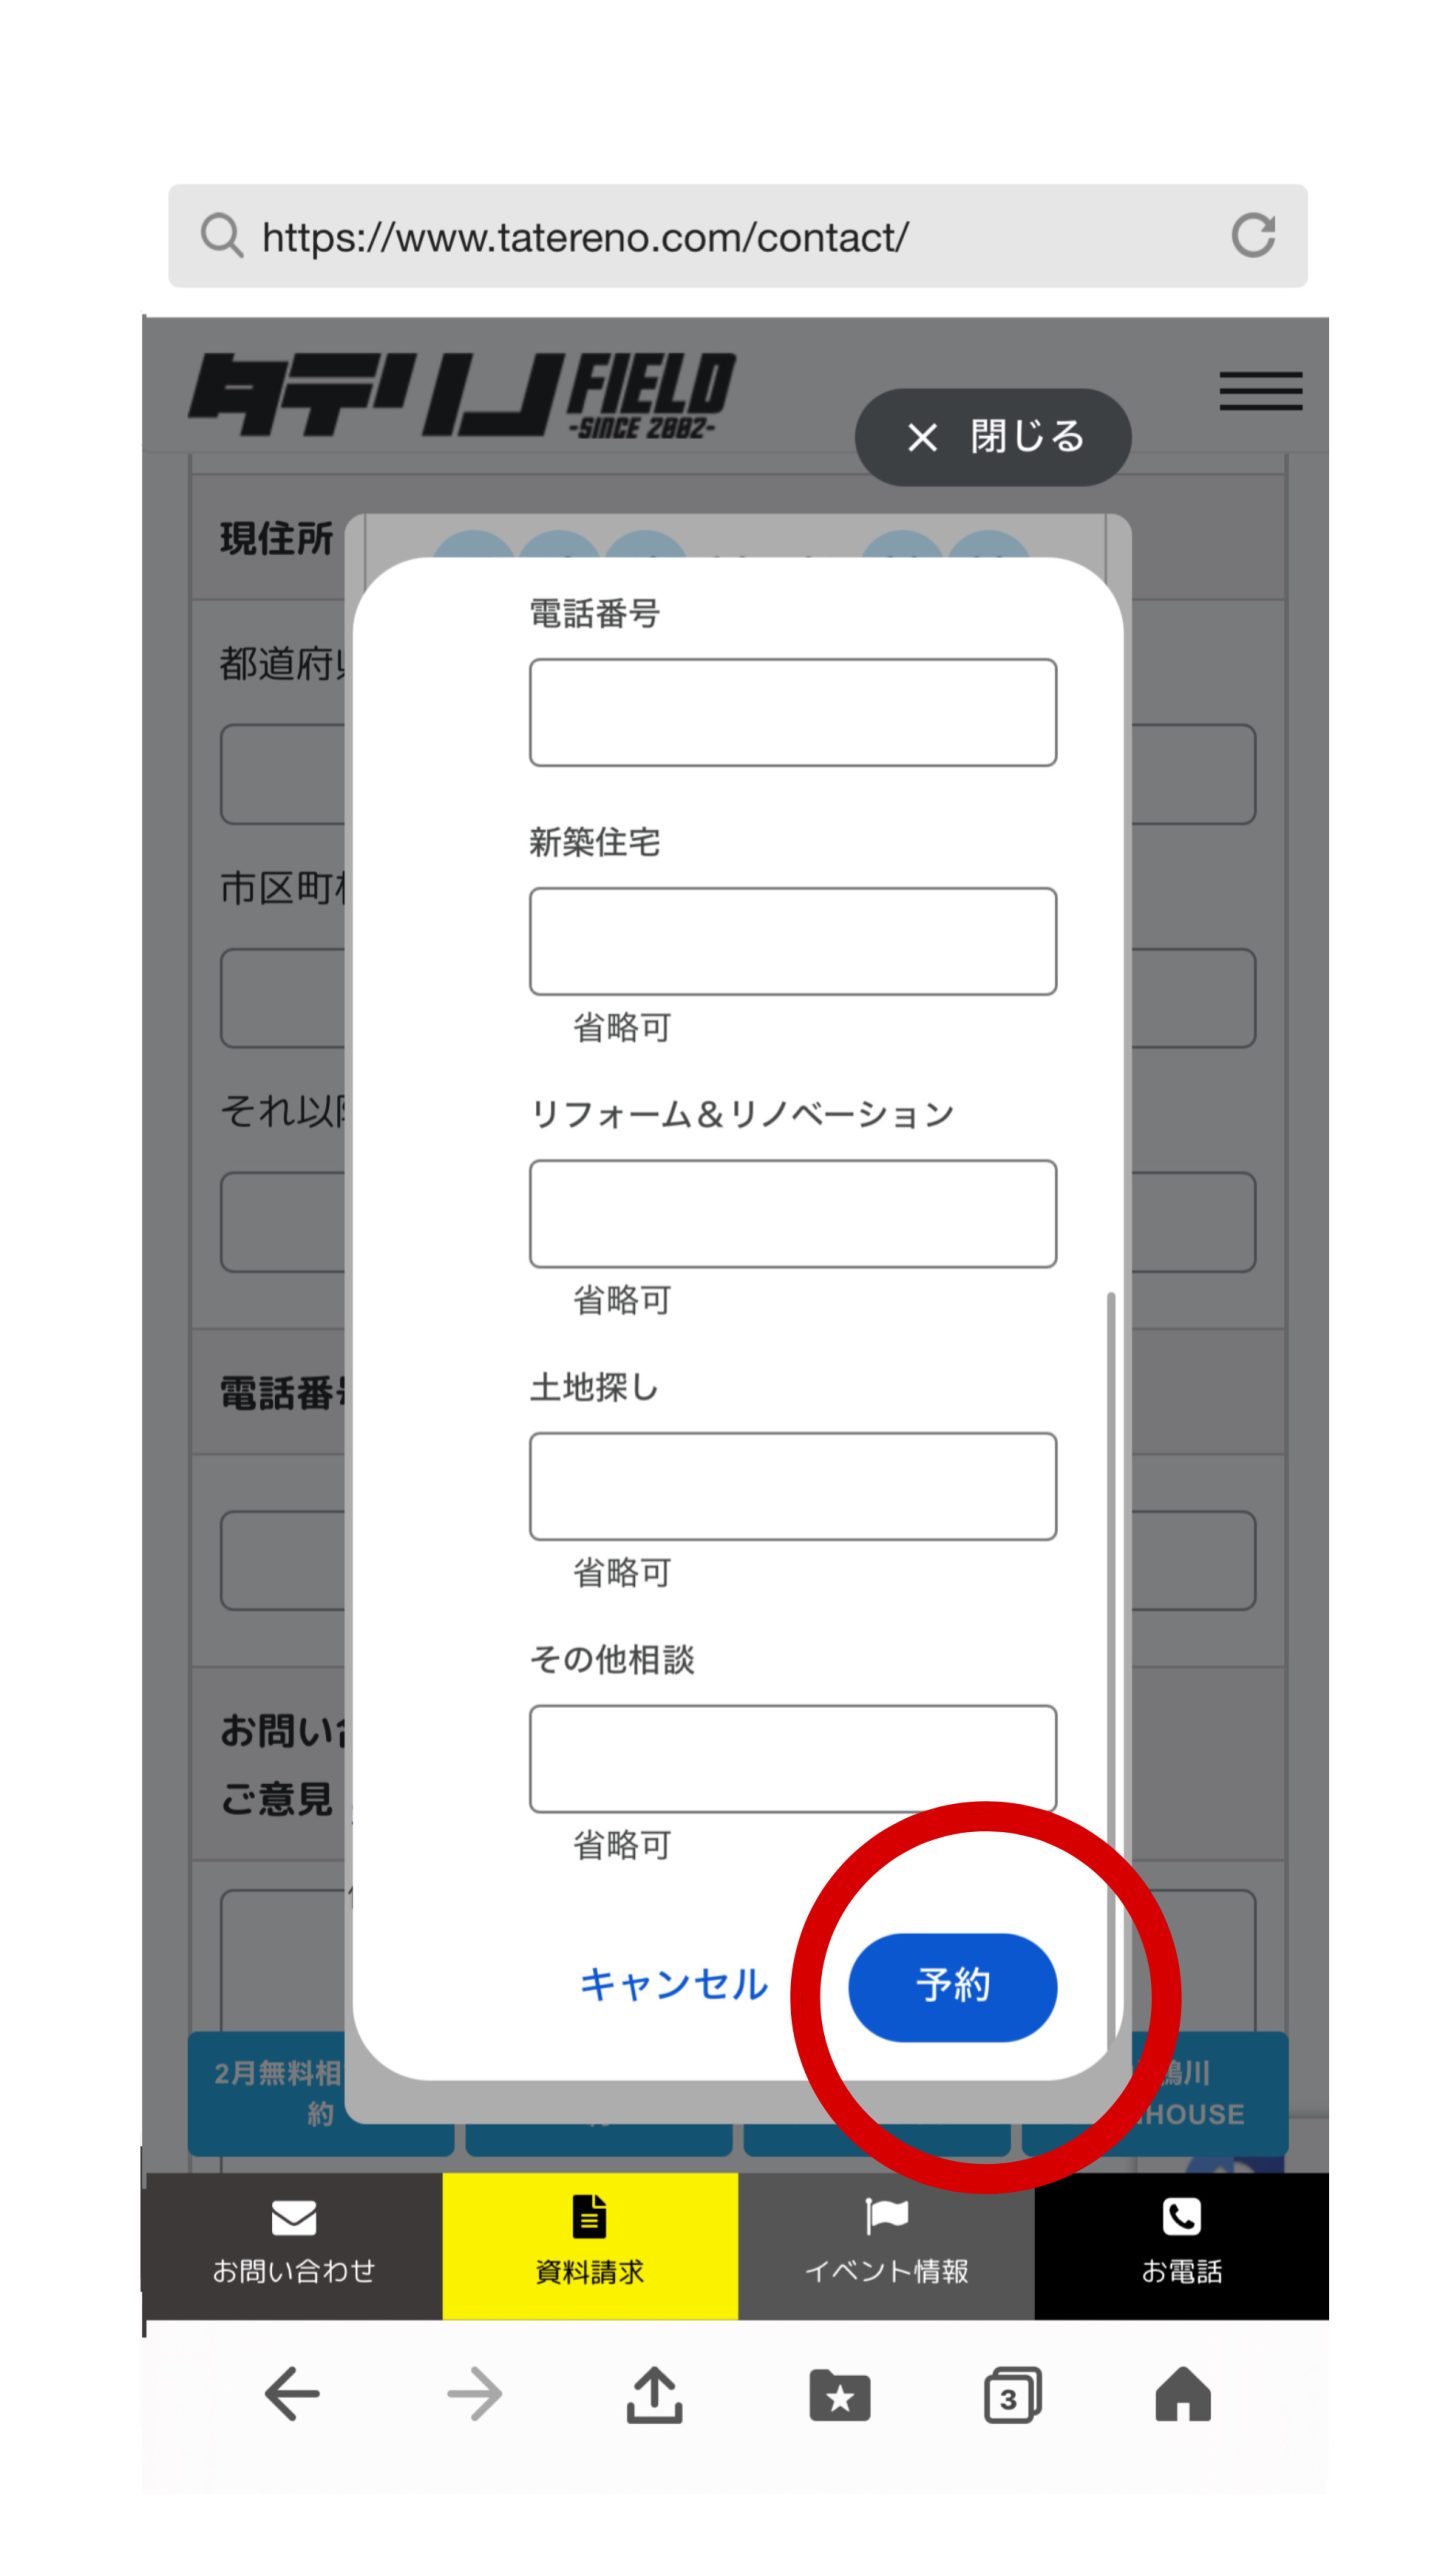Open the hamburger menu

click(x=1260, y=391)
